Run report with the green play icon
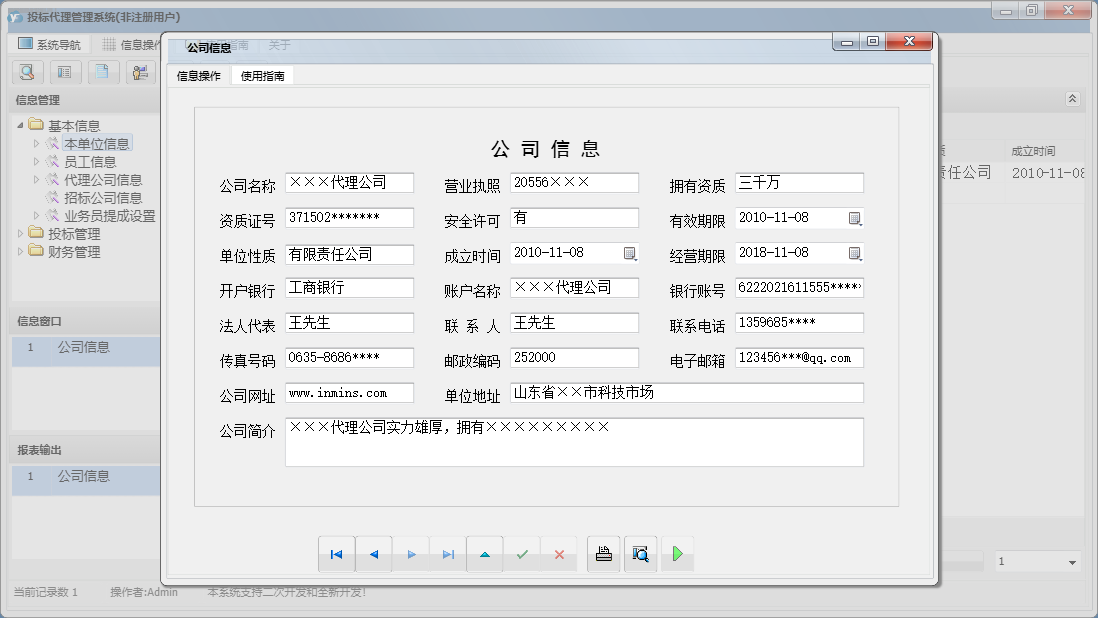Screen dimensions: 1098x618 (x=677, y=553)
